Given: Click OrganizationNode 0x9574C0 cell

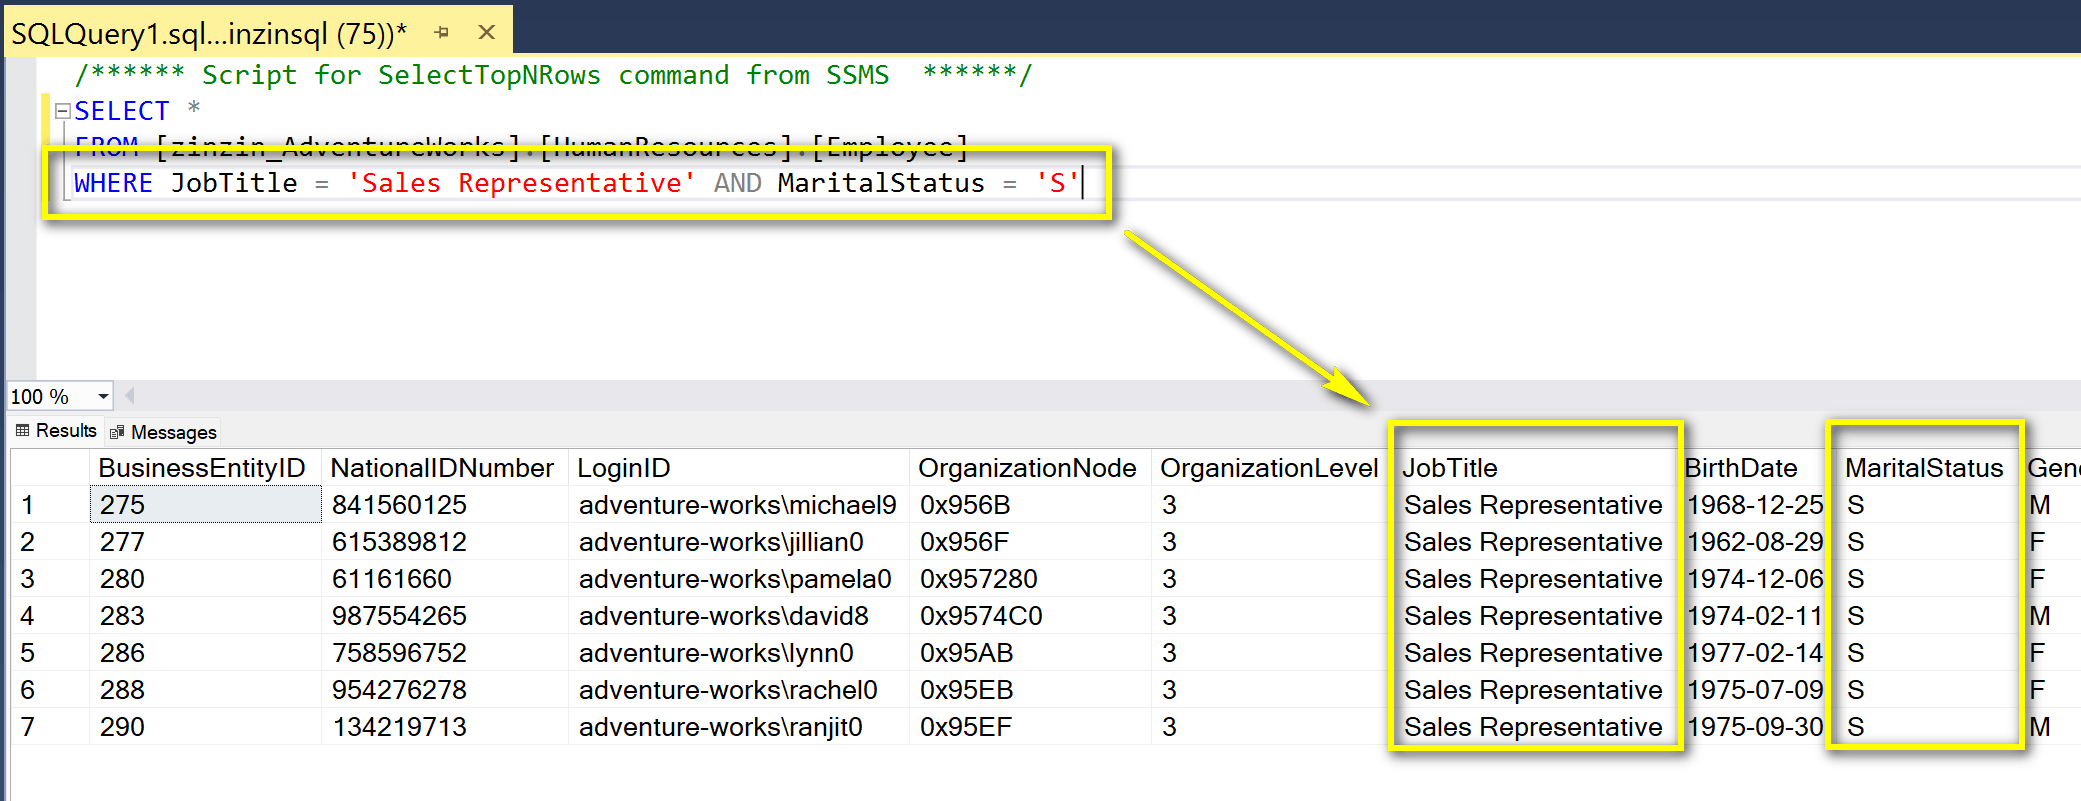Looking at the screenshot, I should pyautogui.click(x=1031, y=616).
